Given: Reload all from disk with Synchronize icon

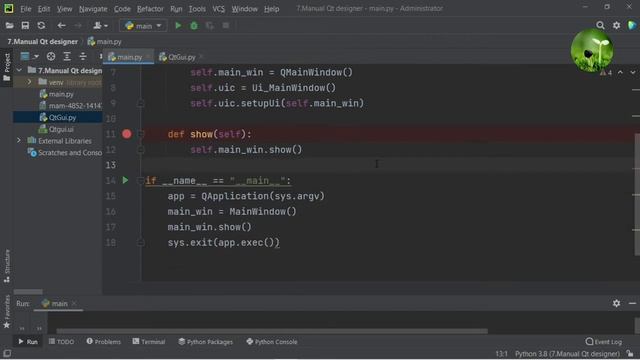Looking at the screenshot, I should click(x=41, y=26).
